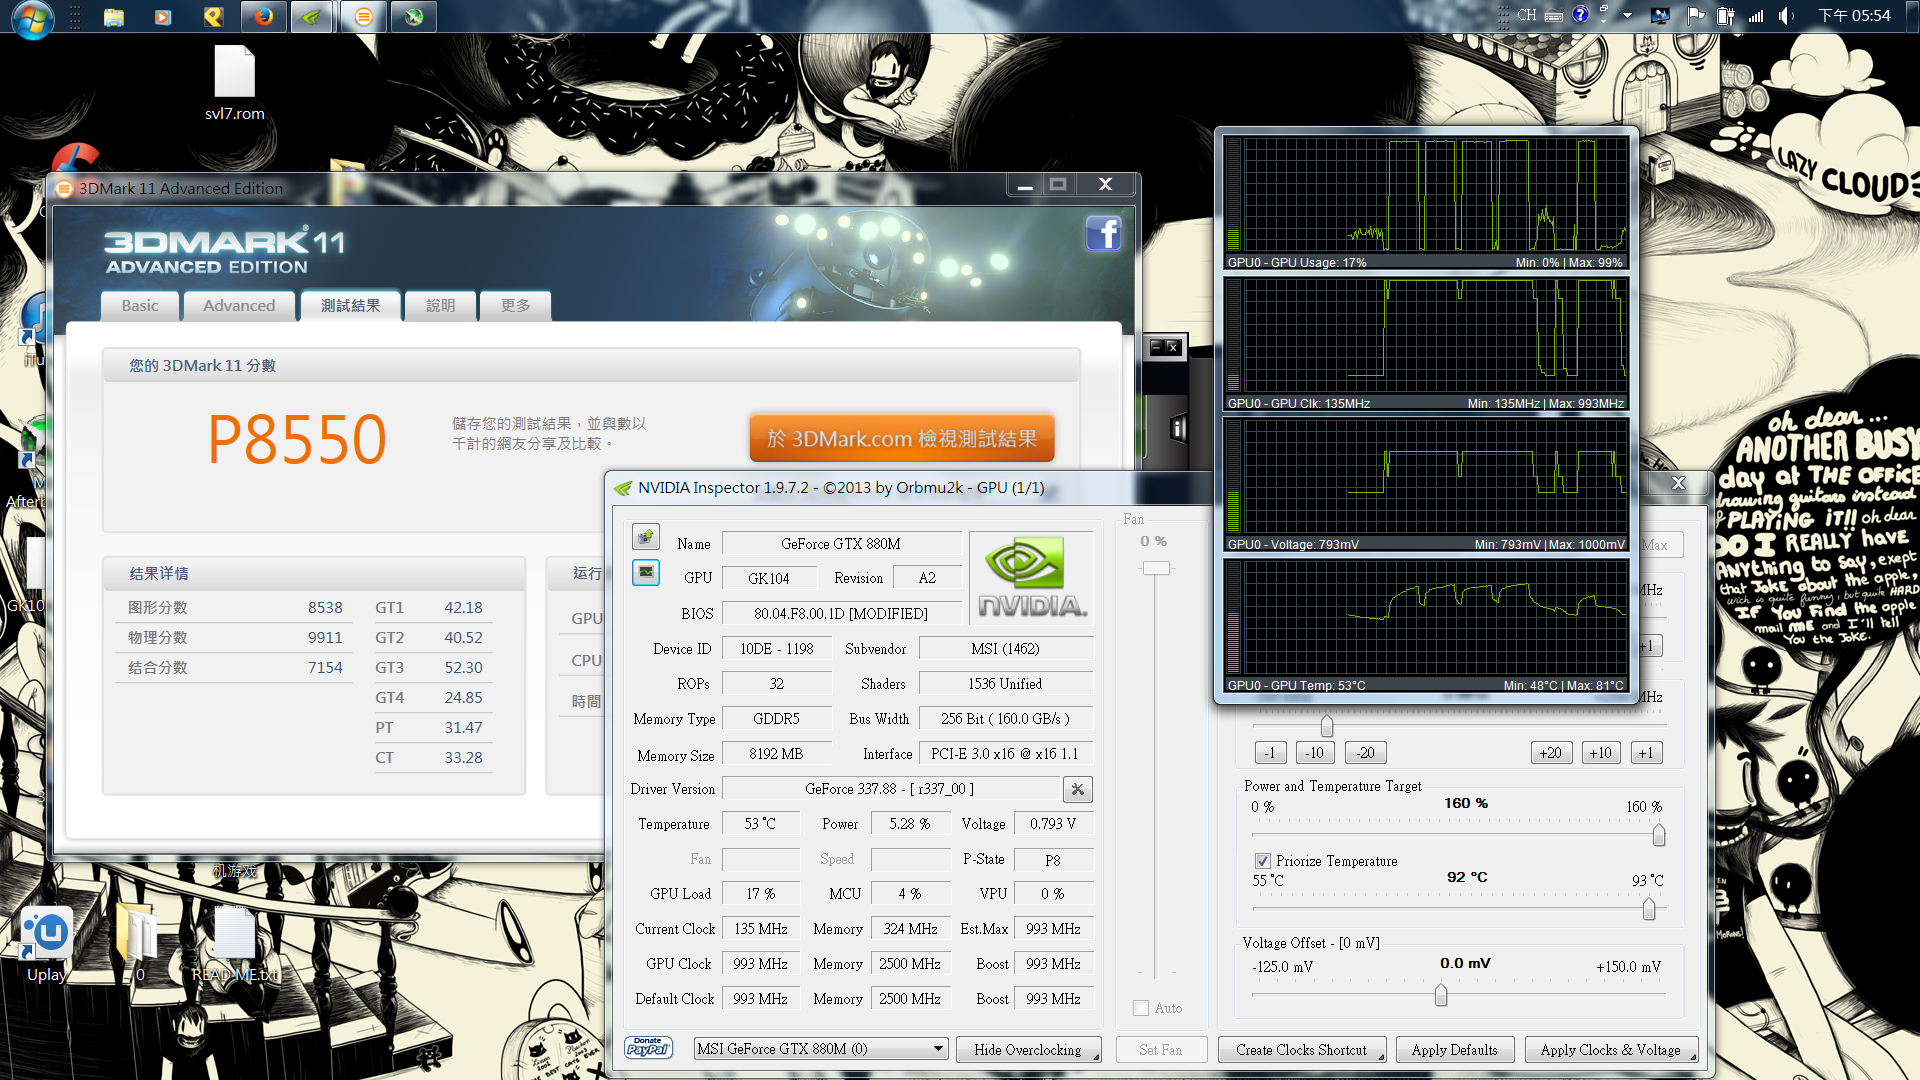Open language bar options arrow
This screenshot has width=1920, height=1080.
[1603, 21]
